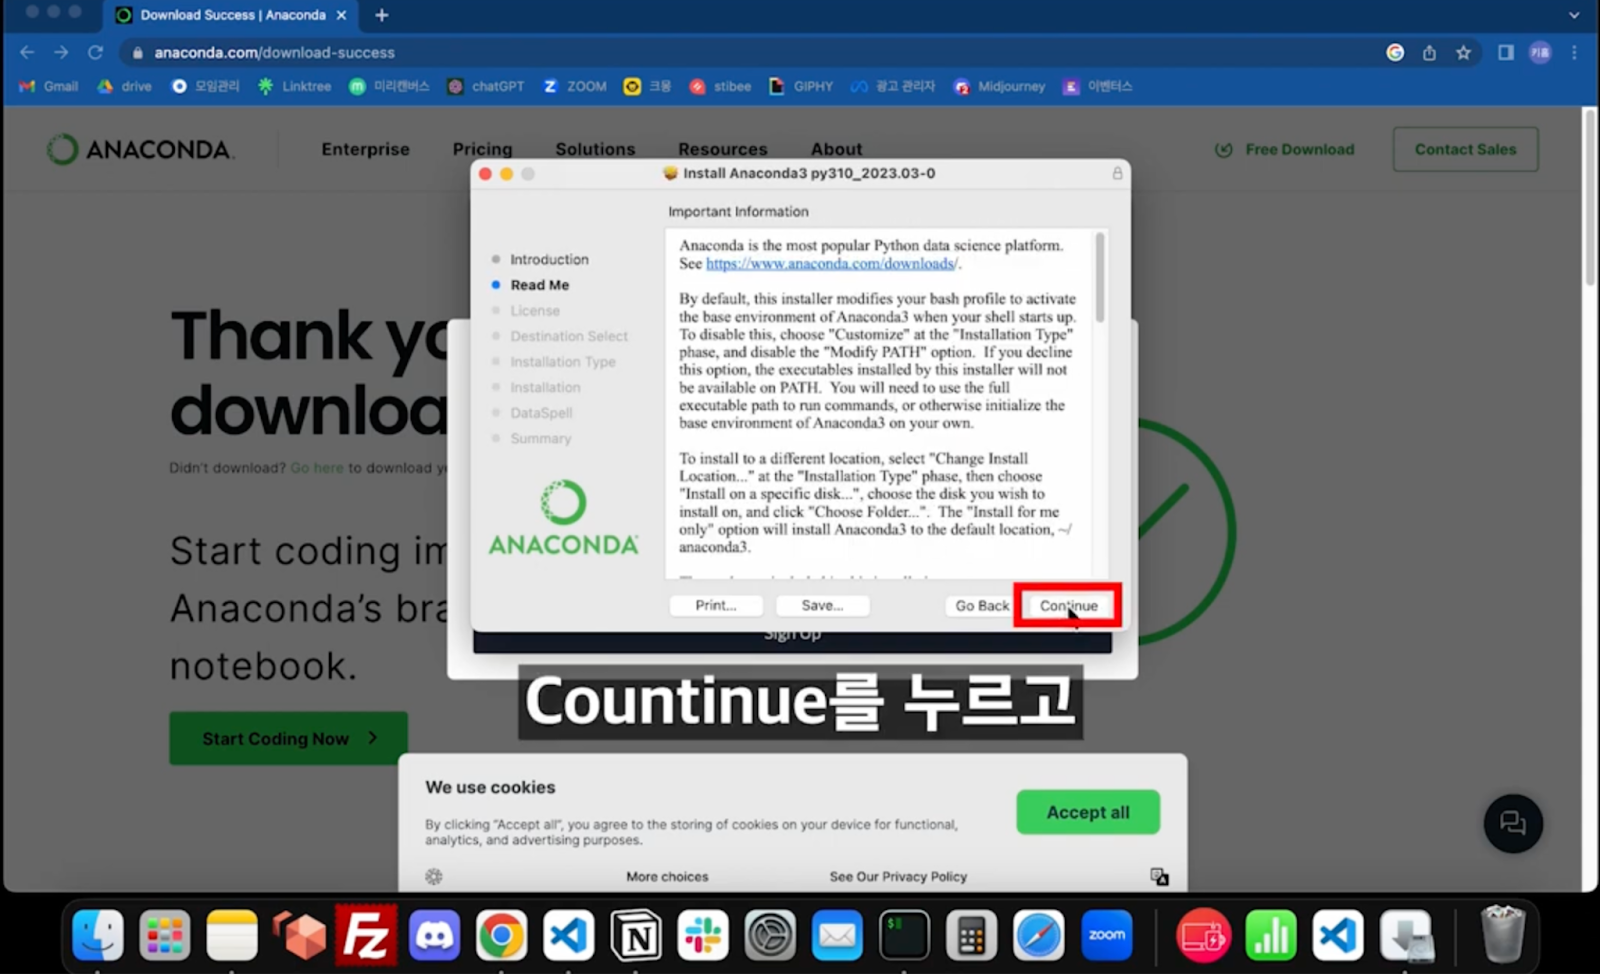Viewport: 1600px width, 974px height.
Task: Open the Pricing menu item
Action: coord(482,149)
